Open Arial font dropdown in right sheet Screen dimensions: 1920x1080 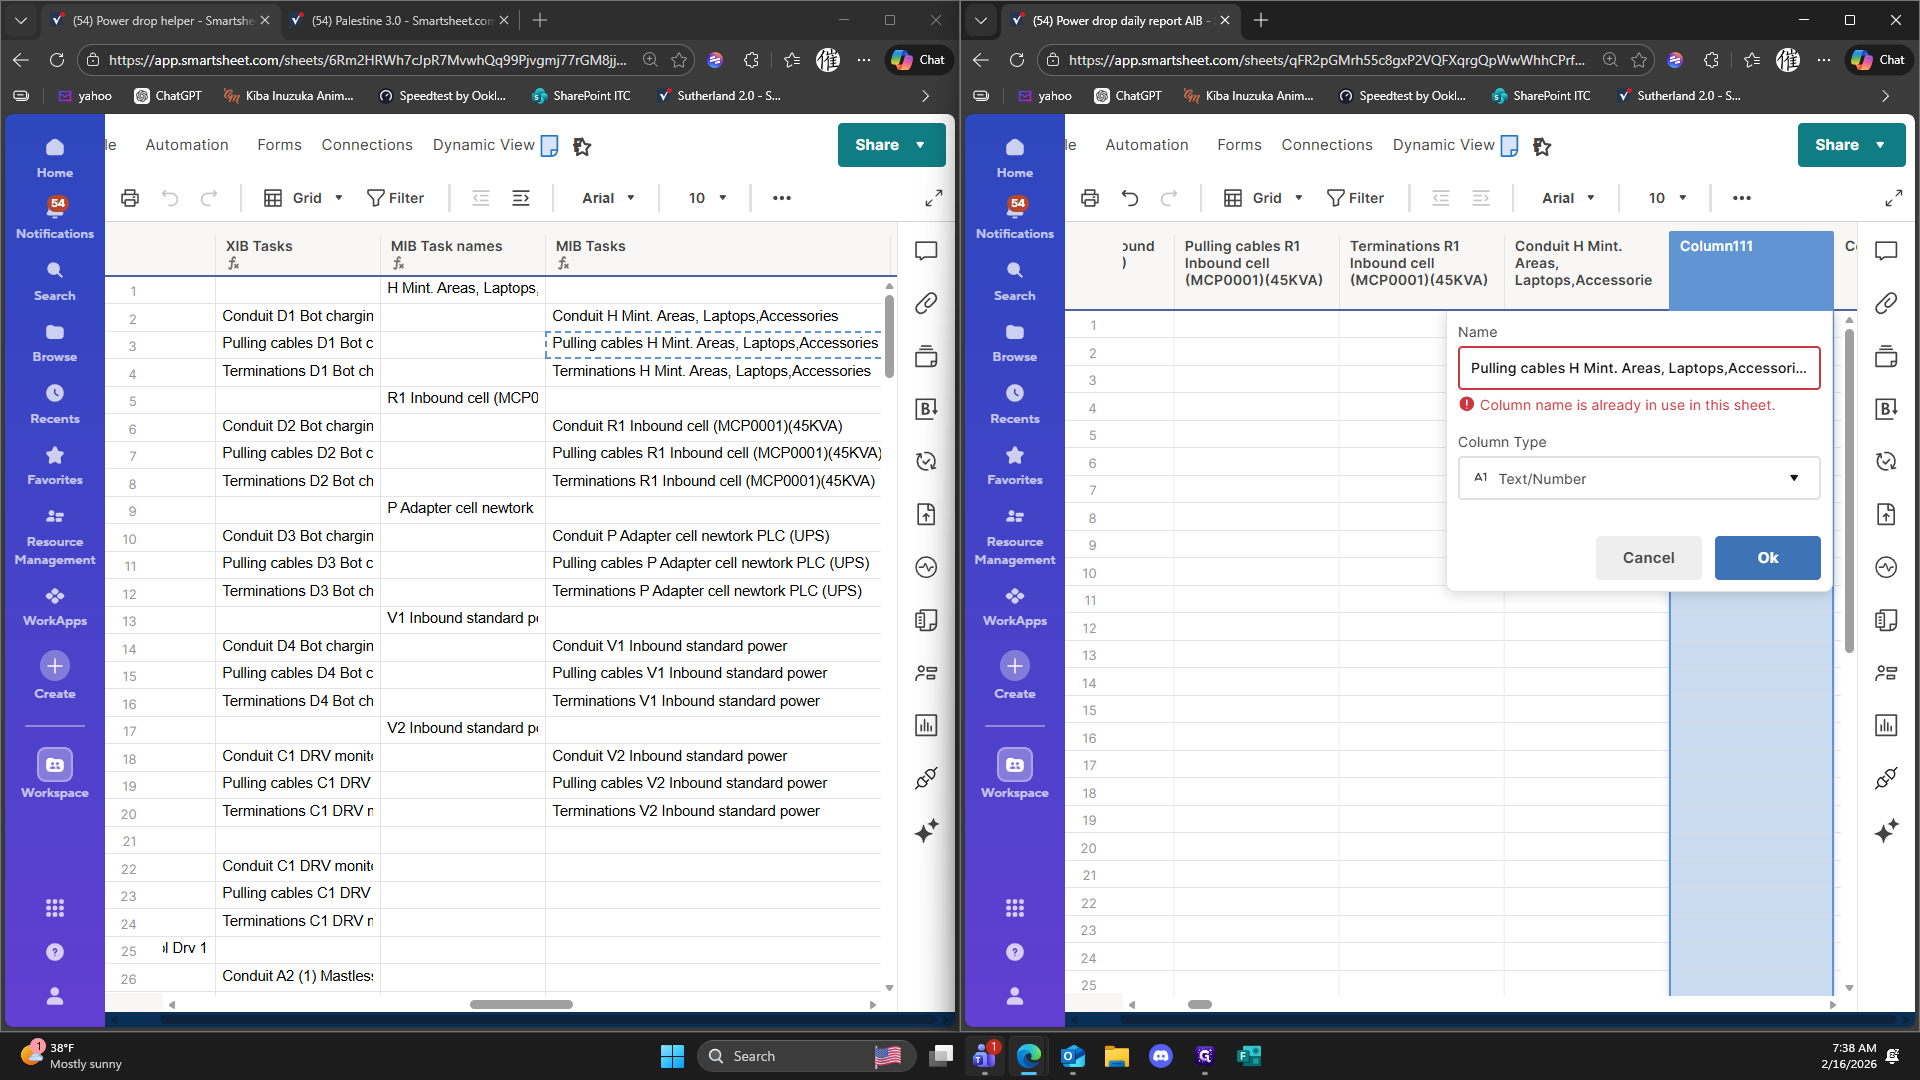pos(1567,198)
